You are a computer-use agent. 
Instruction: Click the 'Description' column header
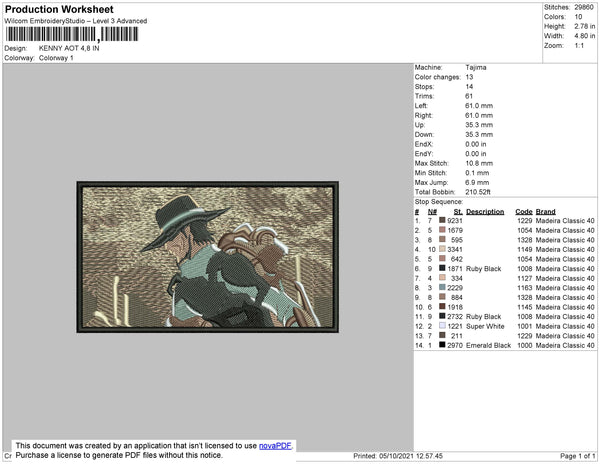point(485,212)
